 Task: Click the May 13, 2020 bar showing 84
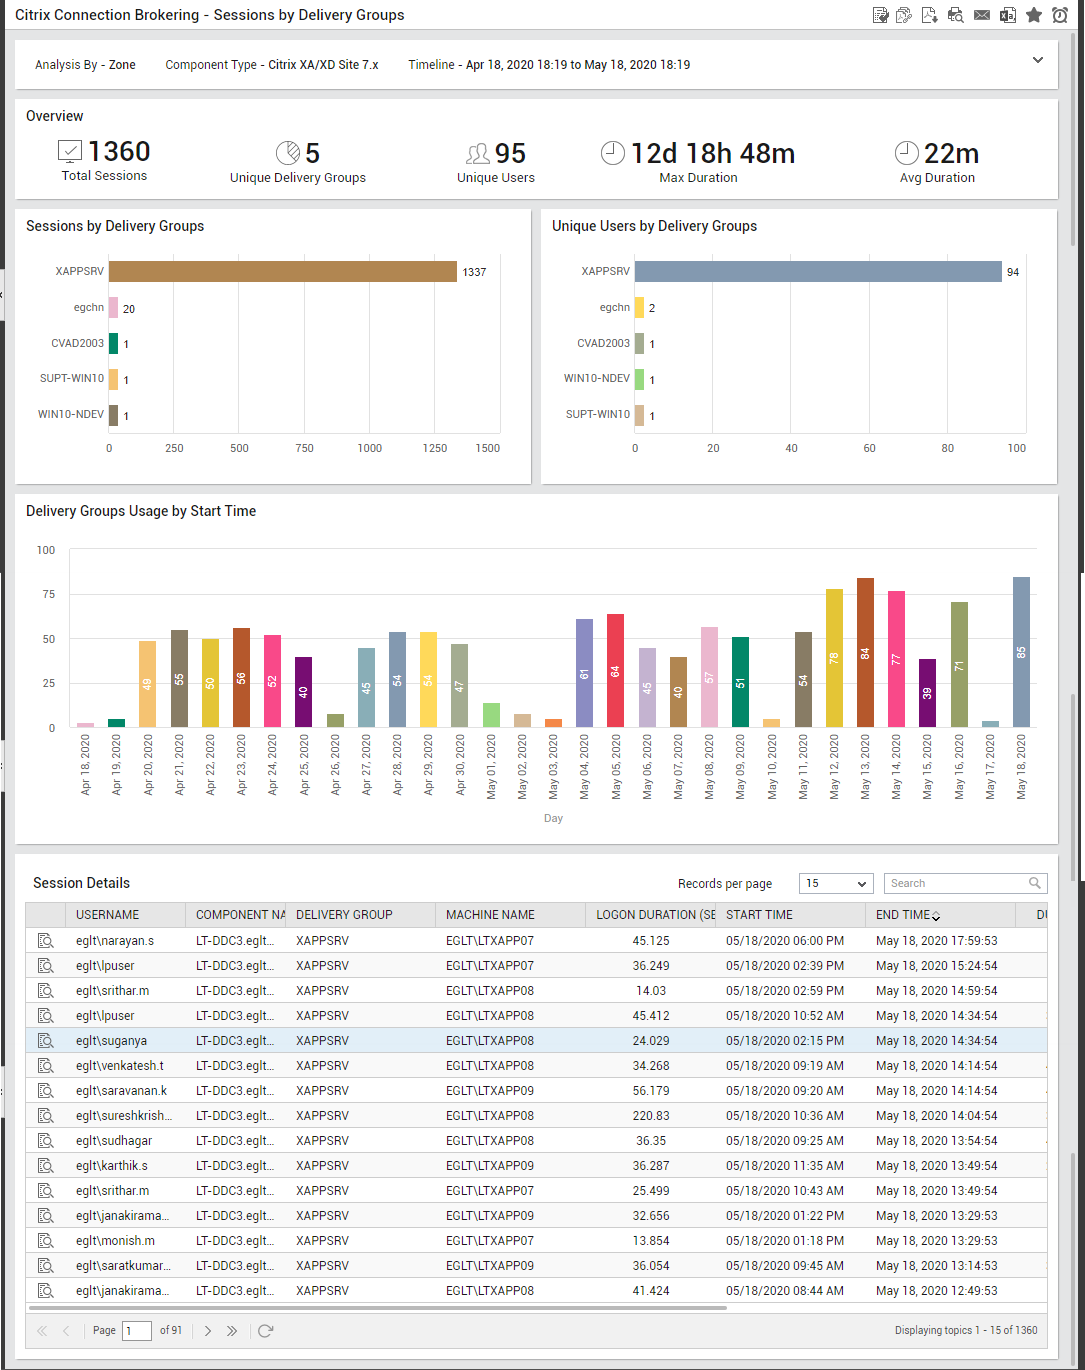865,653
